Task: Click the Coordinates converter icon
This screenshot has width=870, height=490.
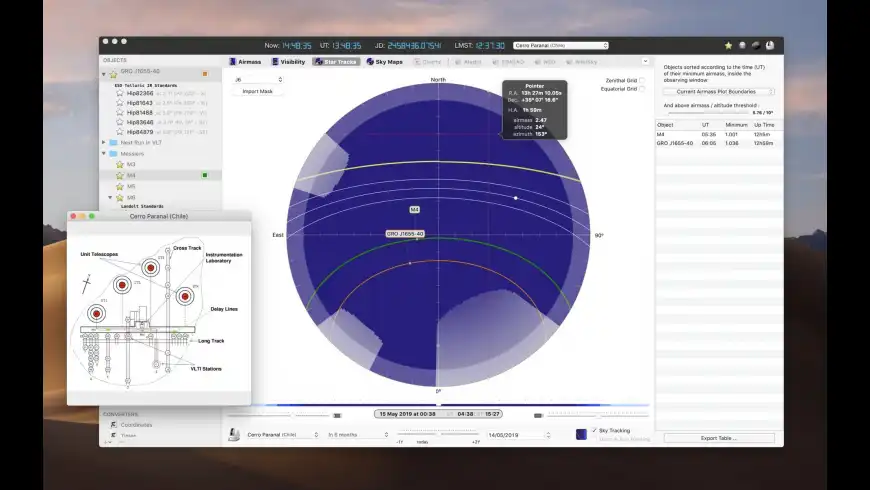Action: [x=112, y=424]
